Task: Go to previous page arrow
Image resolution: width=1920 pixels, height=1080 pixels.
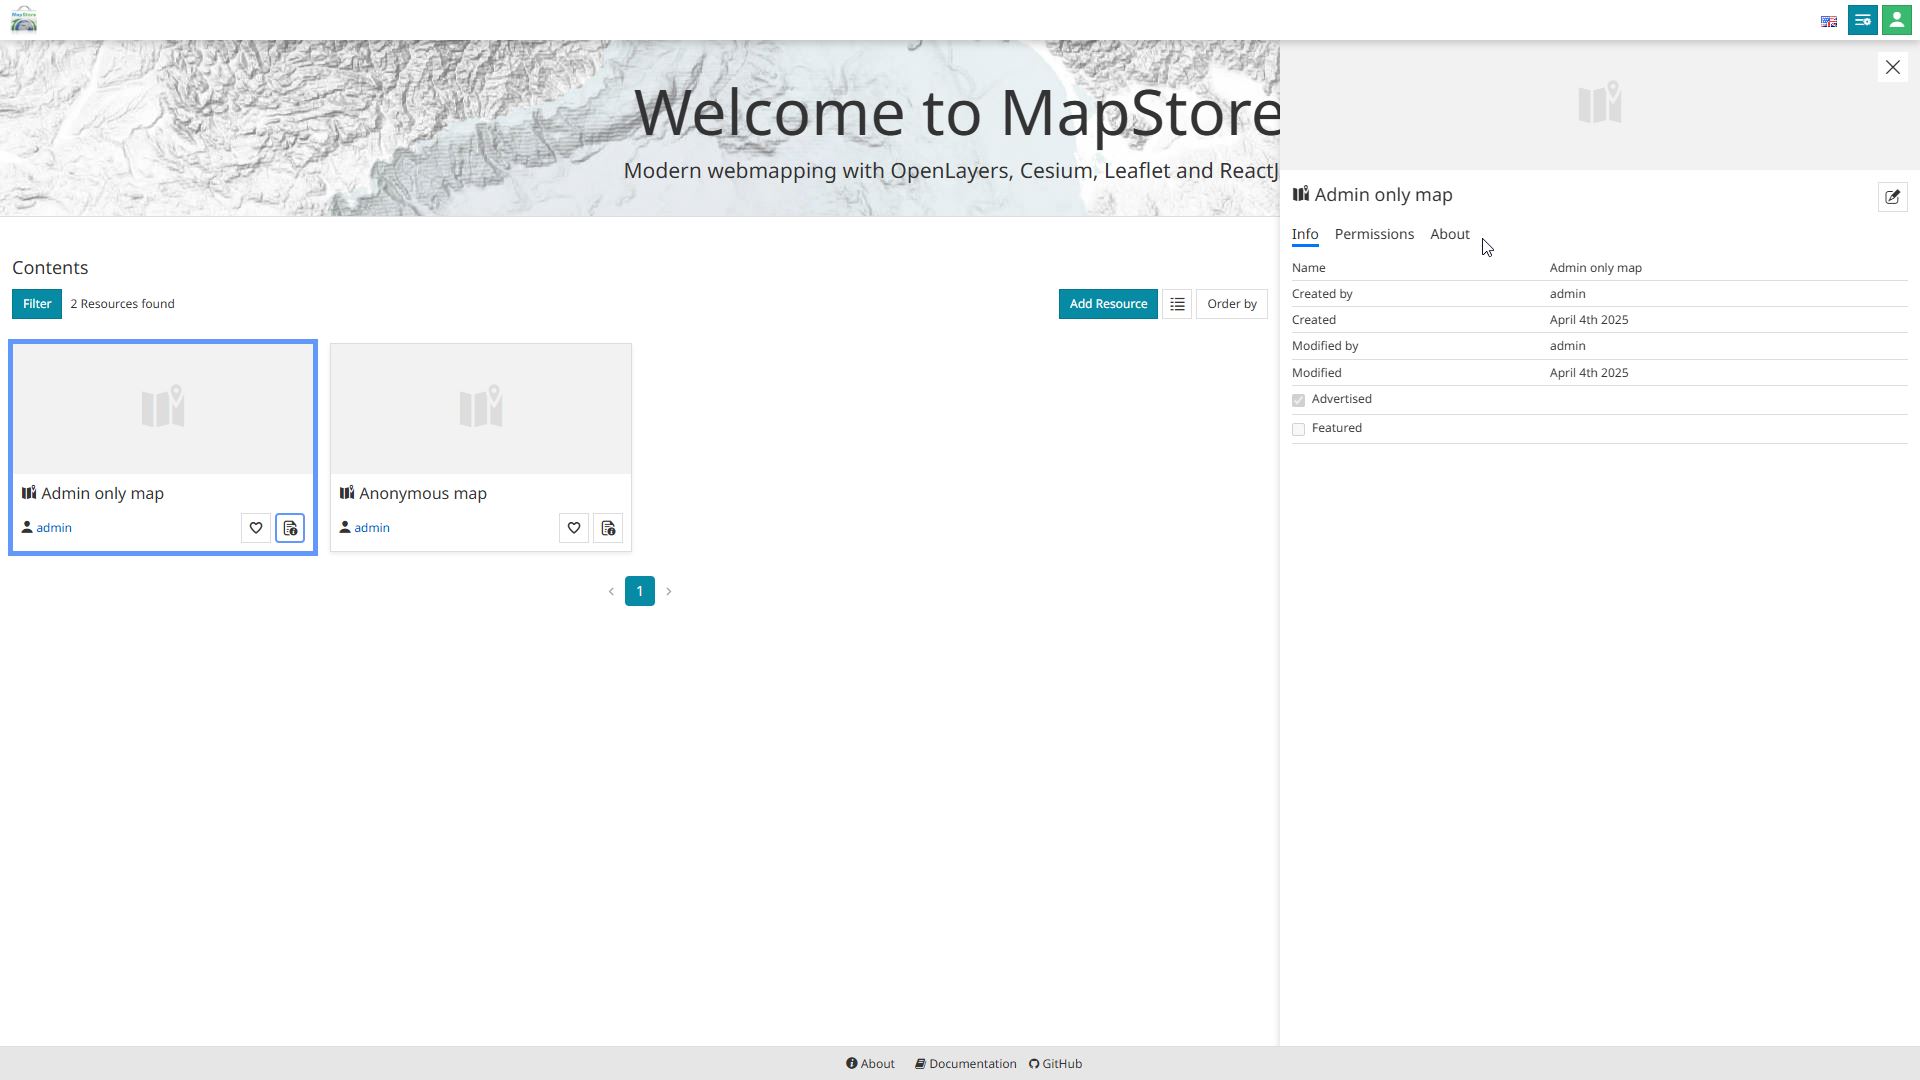Action: 611,591
